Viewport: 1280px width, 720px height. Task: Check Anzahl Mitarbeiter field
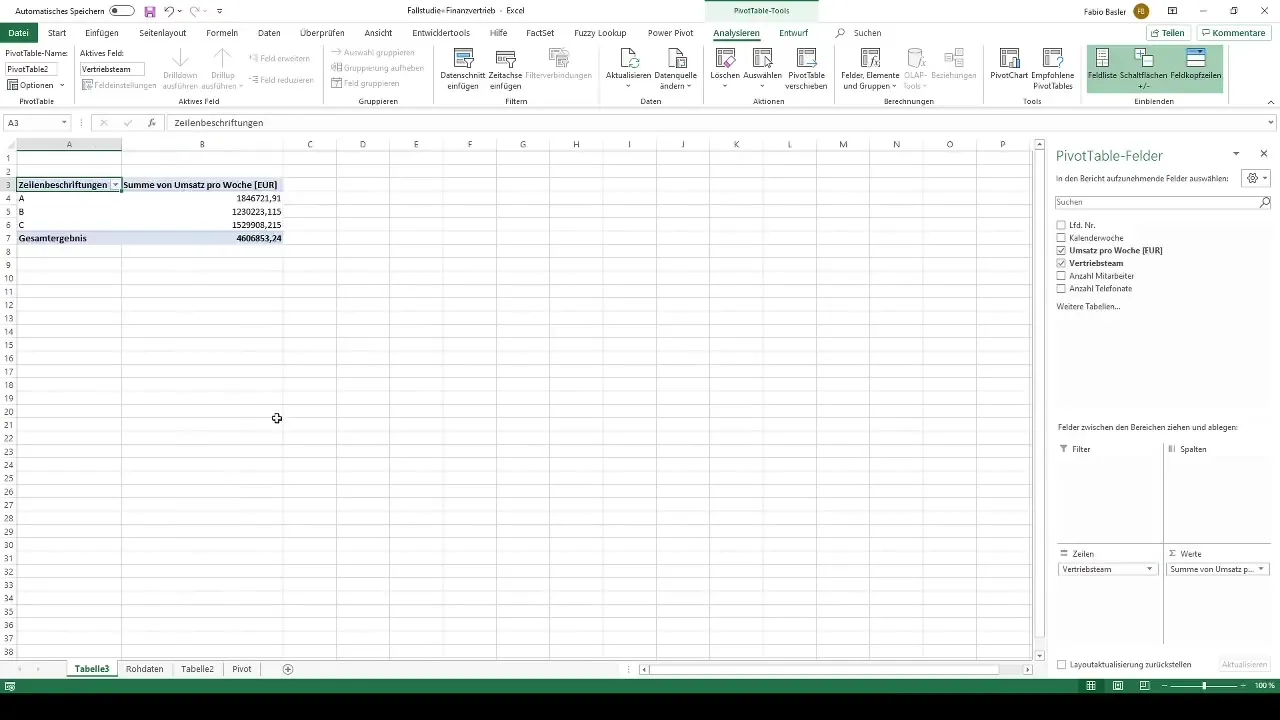coord(1061,276)
